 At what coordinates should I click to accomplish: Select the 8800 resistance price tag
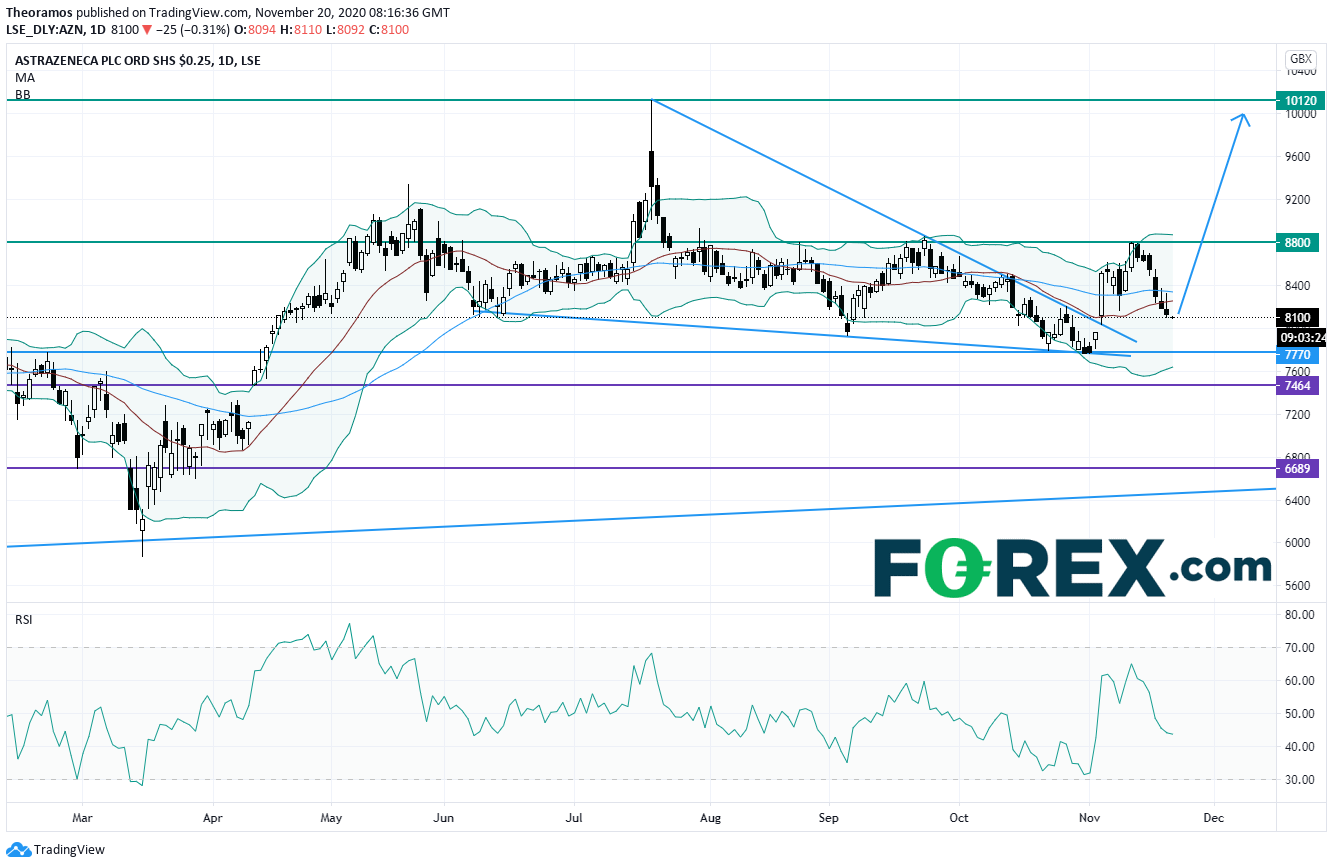coord(1300,242)
